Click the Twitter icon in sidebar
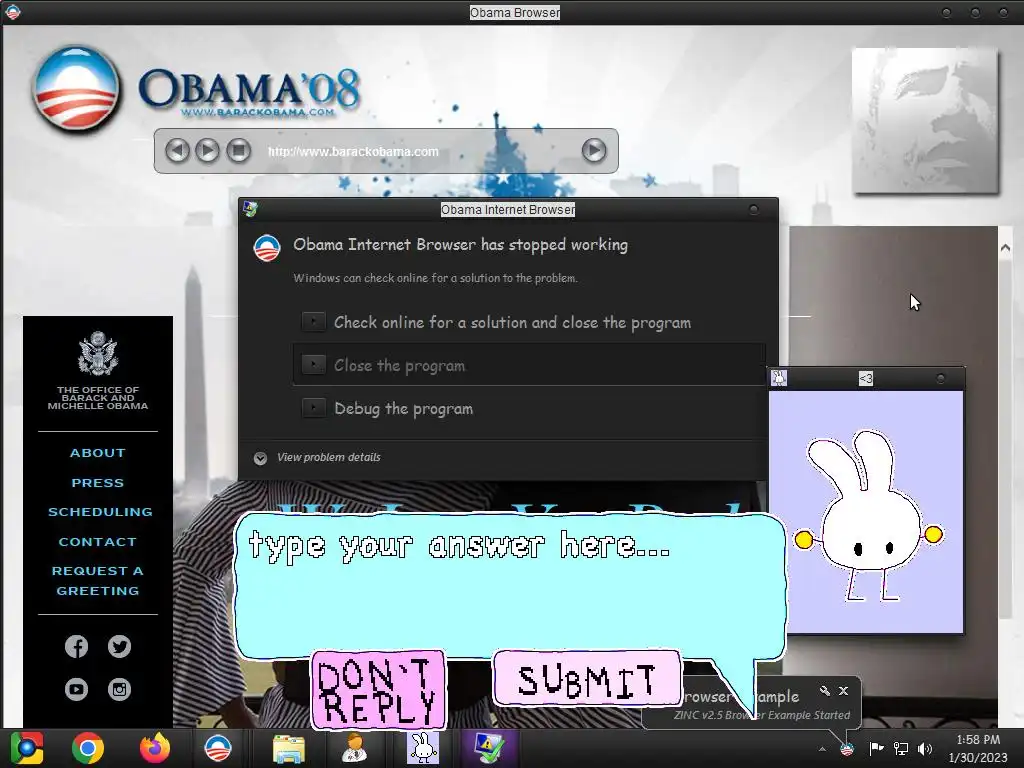1024x768 pixels. pyautogui.click(x=120, y=647)
